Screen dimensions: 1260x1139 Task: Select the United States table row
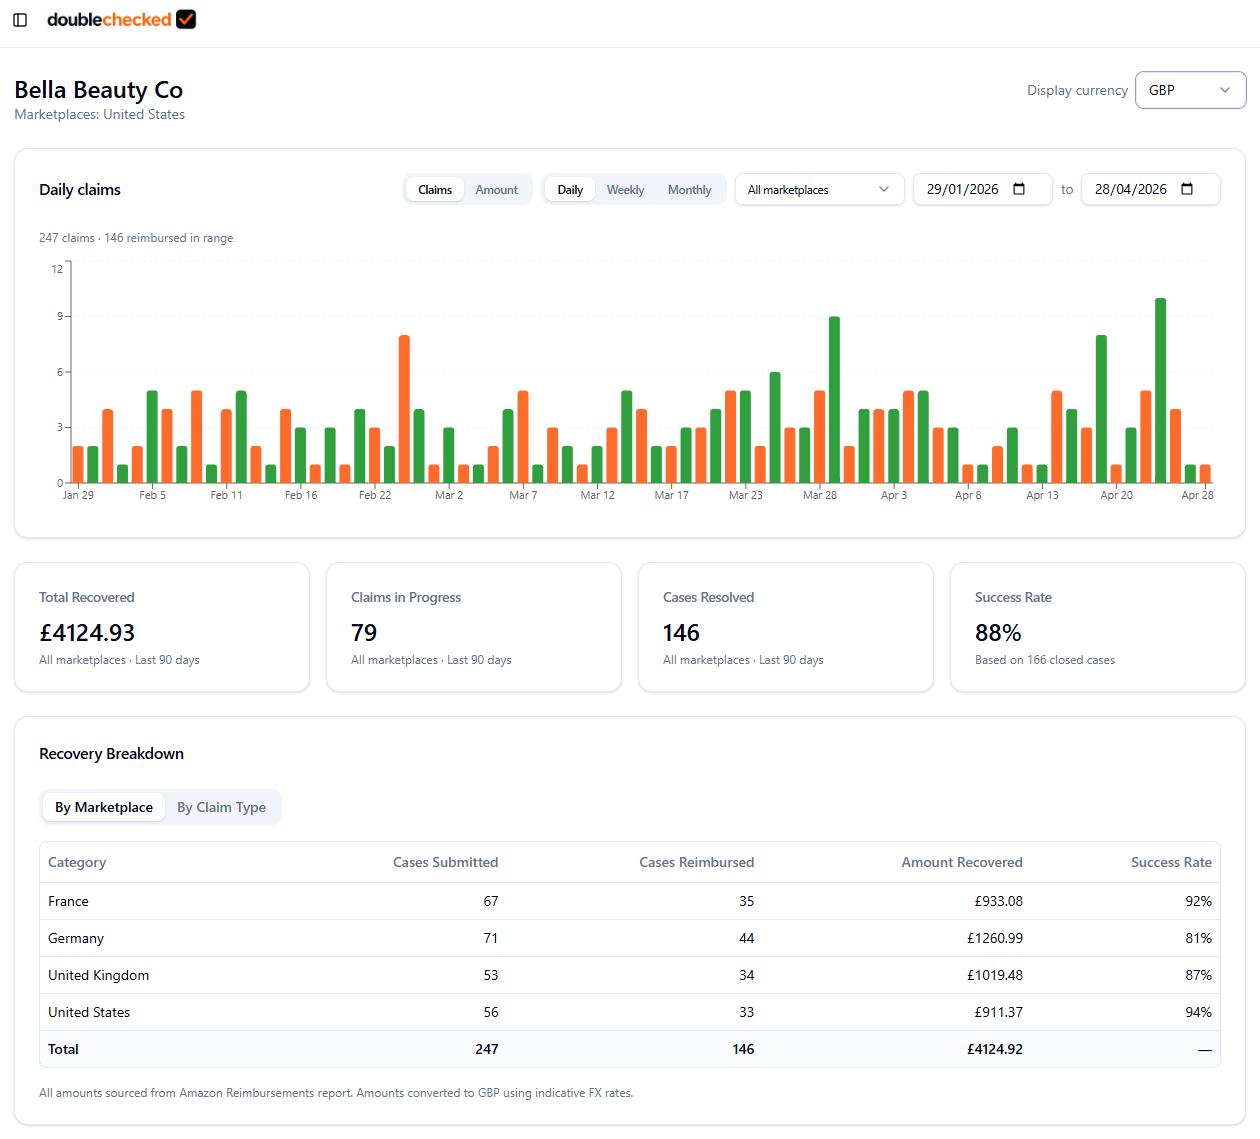(630, 1012)
